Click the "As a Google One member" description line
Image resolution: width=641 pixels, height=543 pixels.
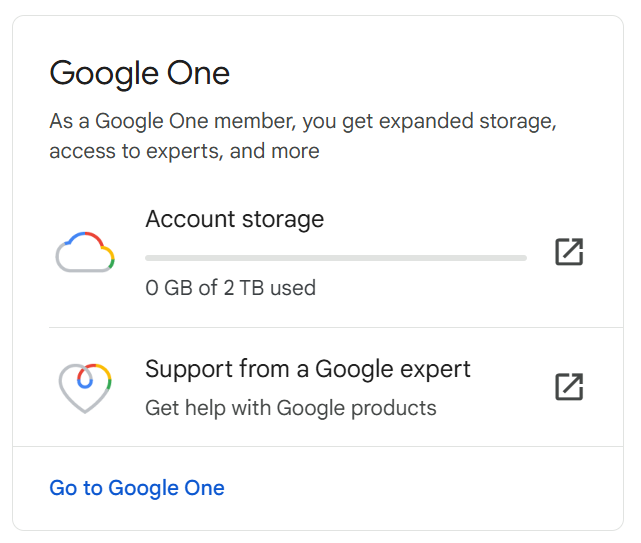click(302, 122)
